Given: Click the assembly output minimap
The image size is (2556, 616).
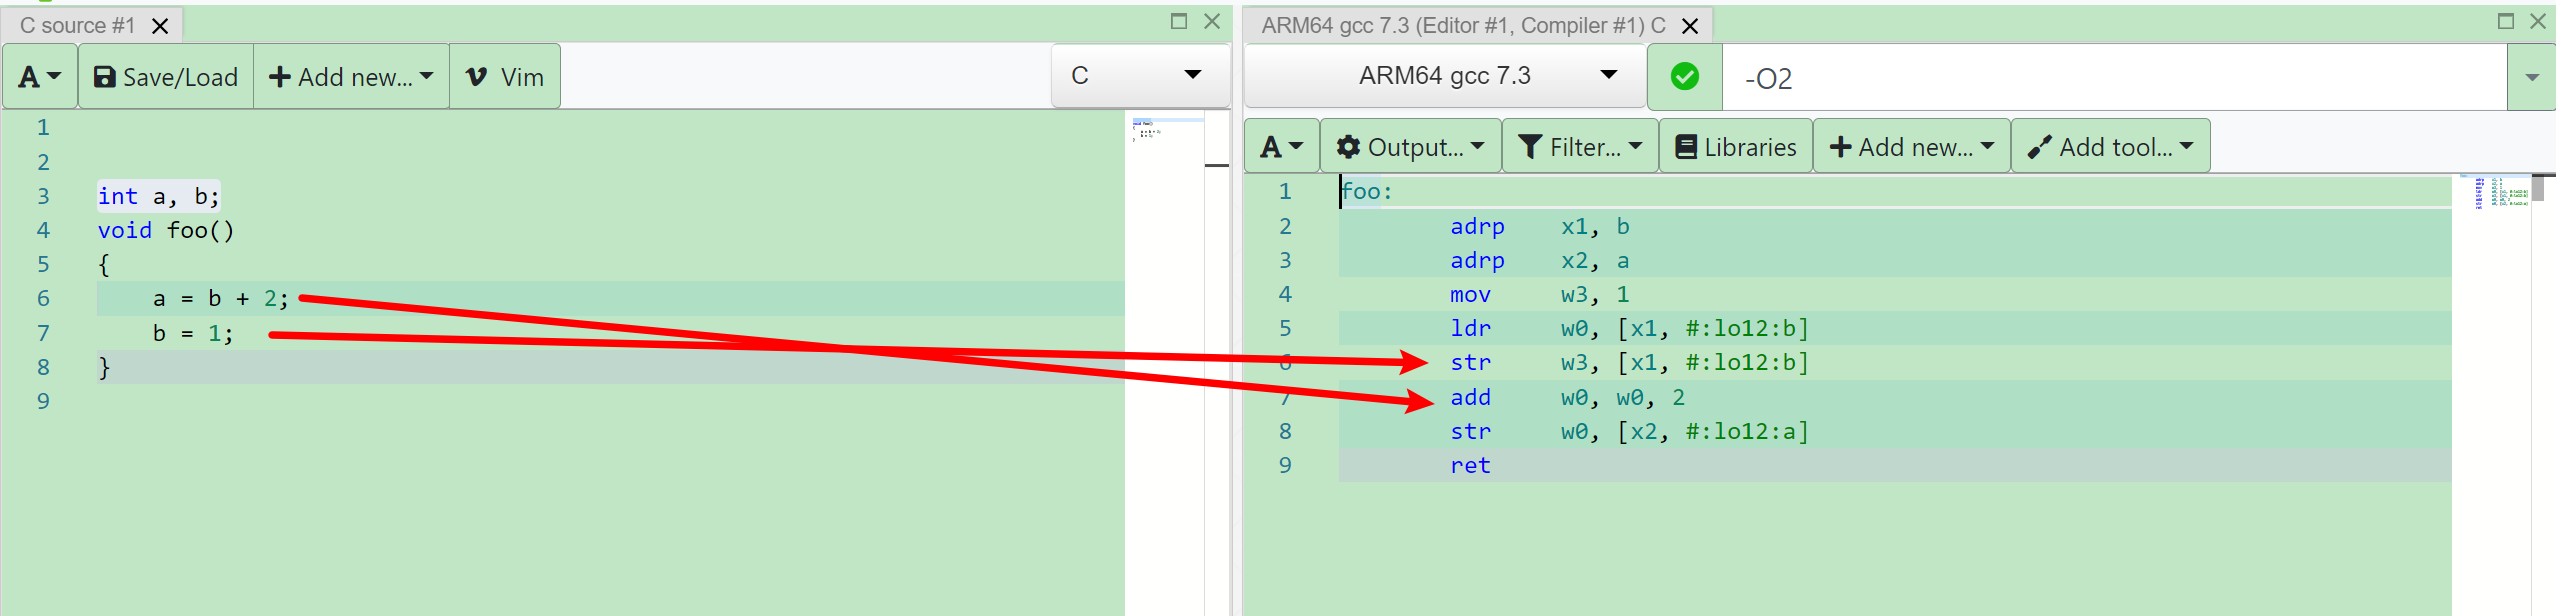Looking at the screenshot, I should point(2491,395).
